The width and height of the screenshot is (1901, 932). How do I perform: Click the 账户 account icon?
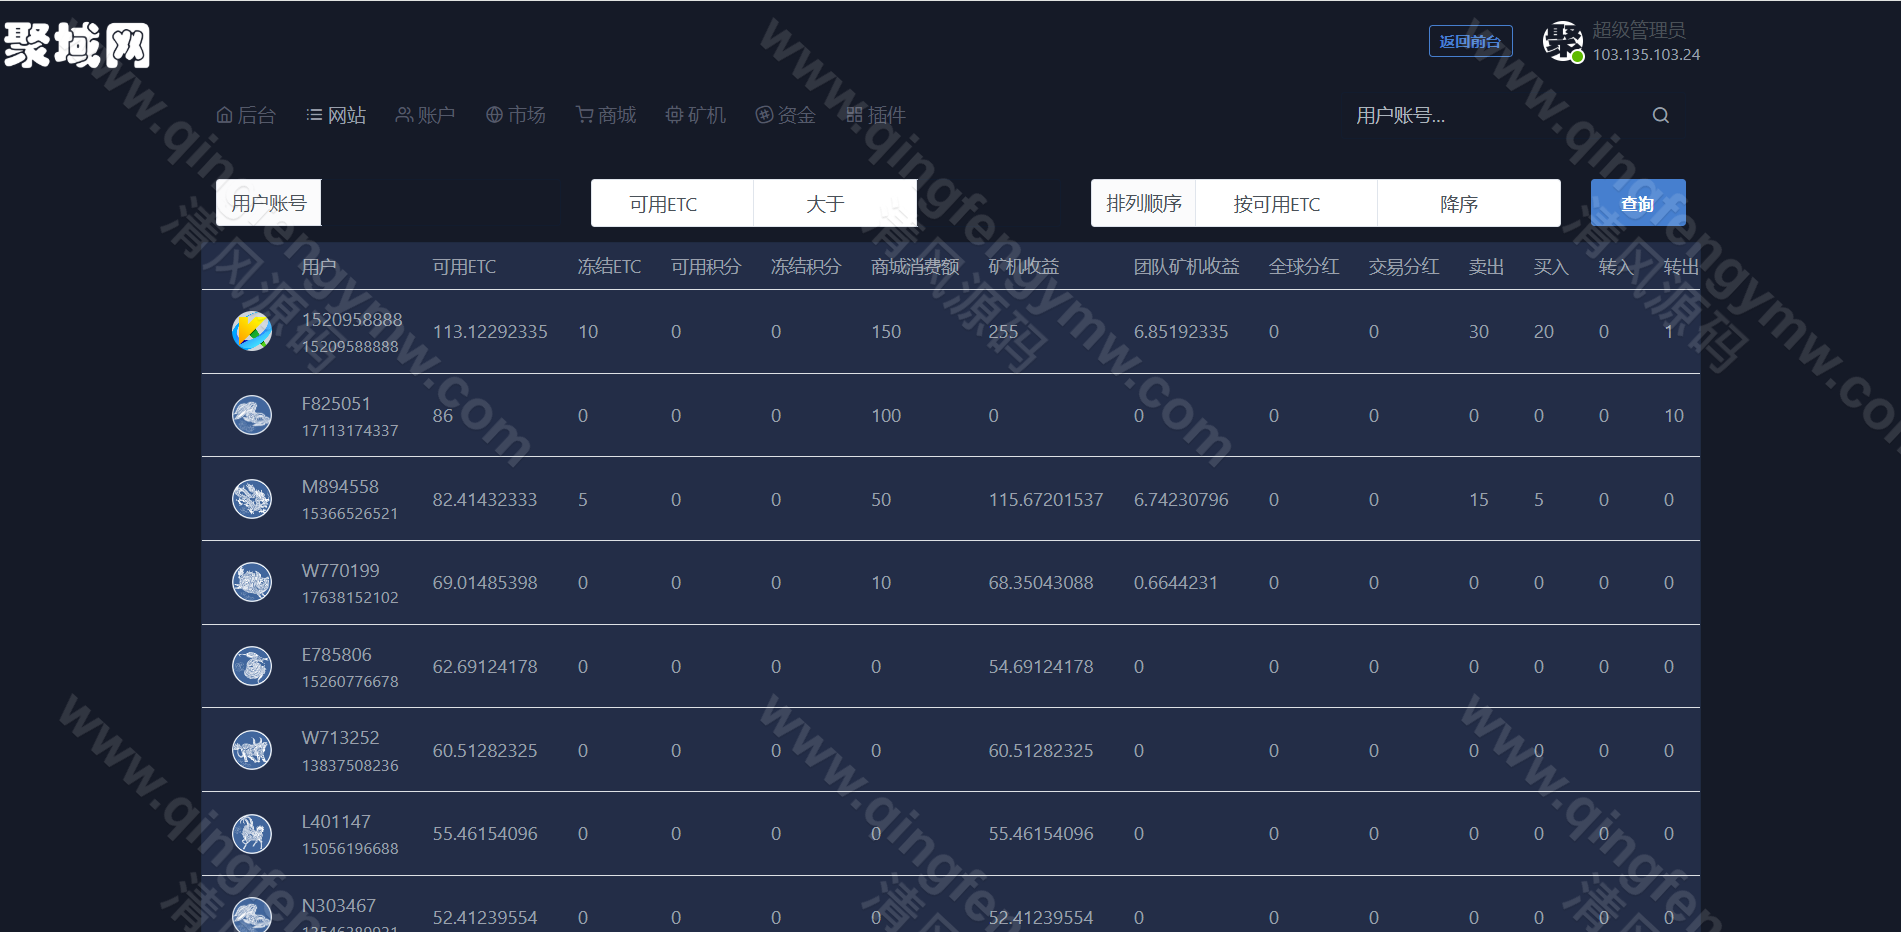[x=403, y=114]
